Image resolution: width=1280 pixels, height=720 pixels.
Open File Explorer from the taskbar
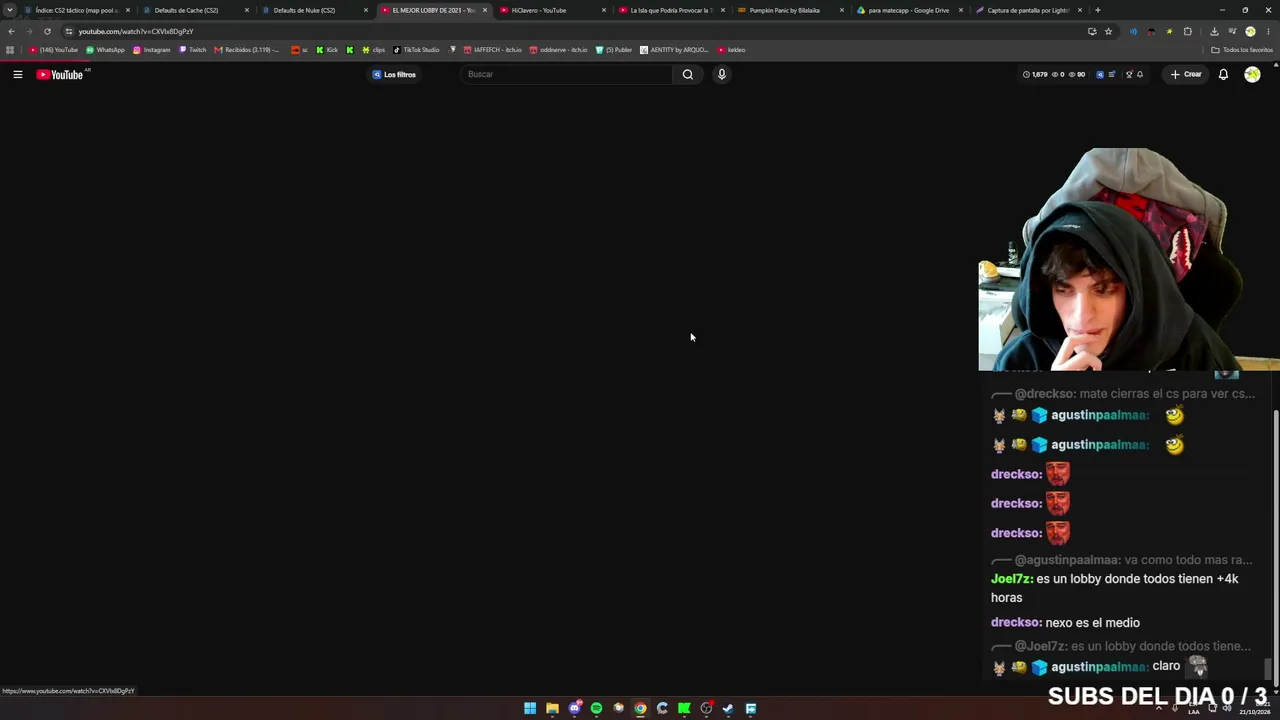click(x=552, y=708)
